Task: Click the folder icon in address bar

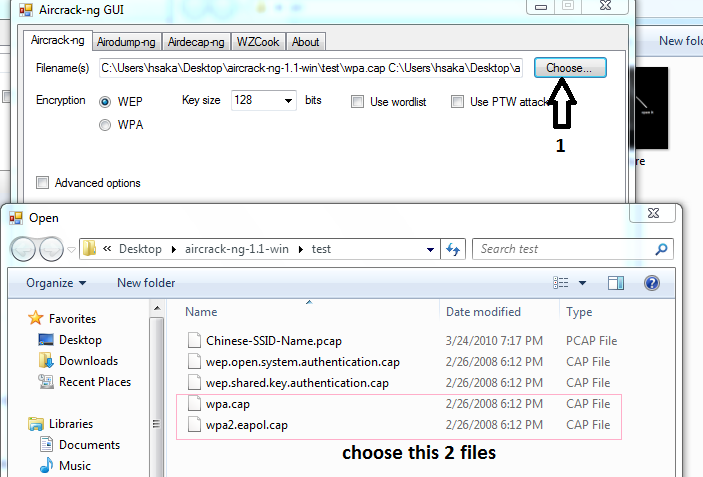Action: pos(89,248)
